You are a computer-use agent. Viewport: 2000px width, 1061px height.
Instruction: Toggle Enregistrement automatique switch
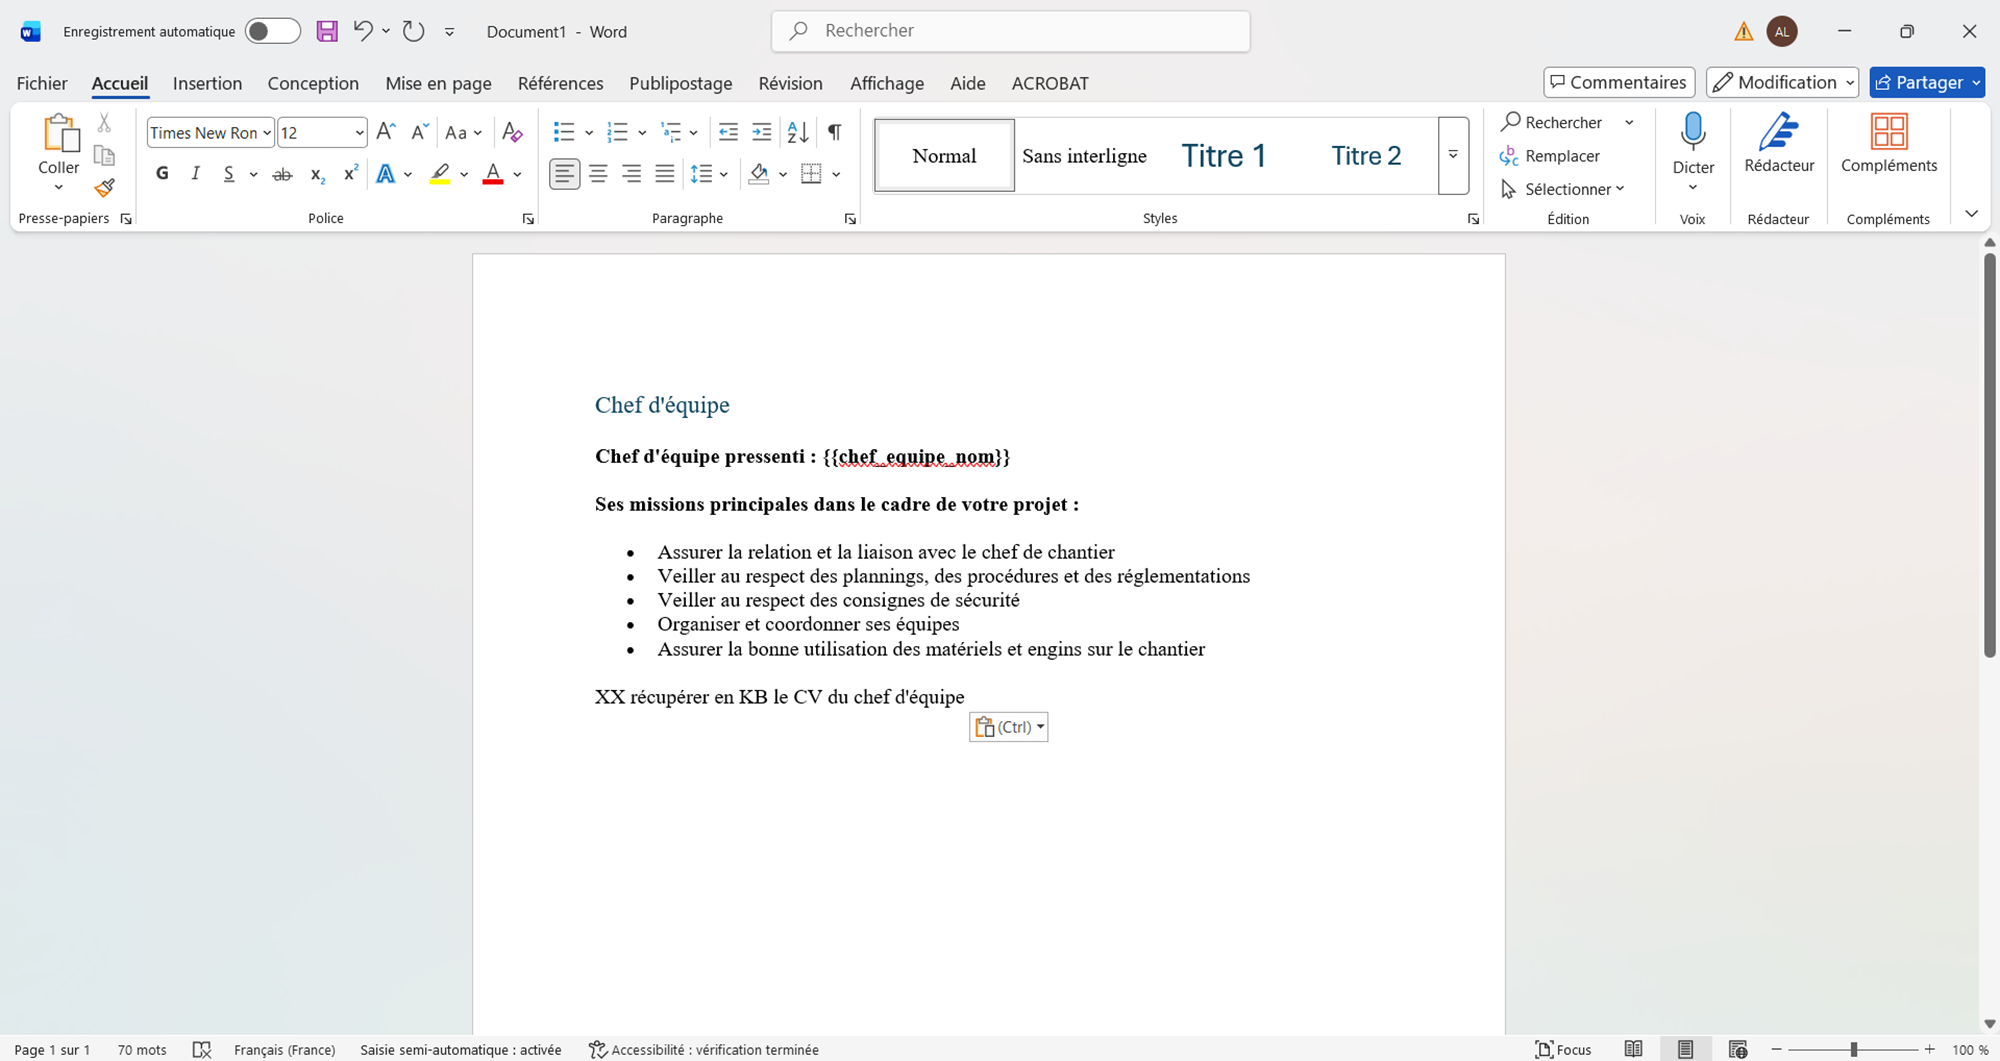pyautogui.click(x=272, y=31)
